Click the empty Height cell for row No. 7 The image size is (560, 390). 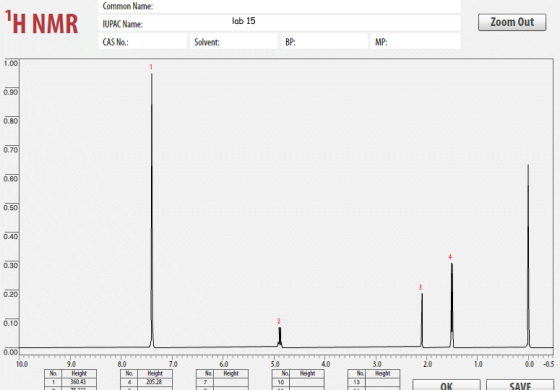[x=231, y=382]
